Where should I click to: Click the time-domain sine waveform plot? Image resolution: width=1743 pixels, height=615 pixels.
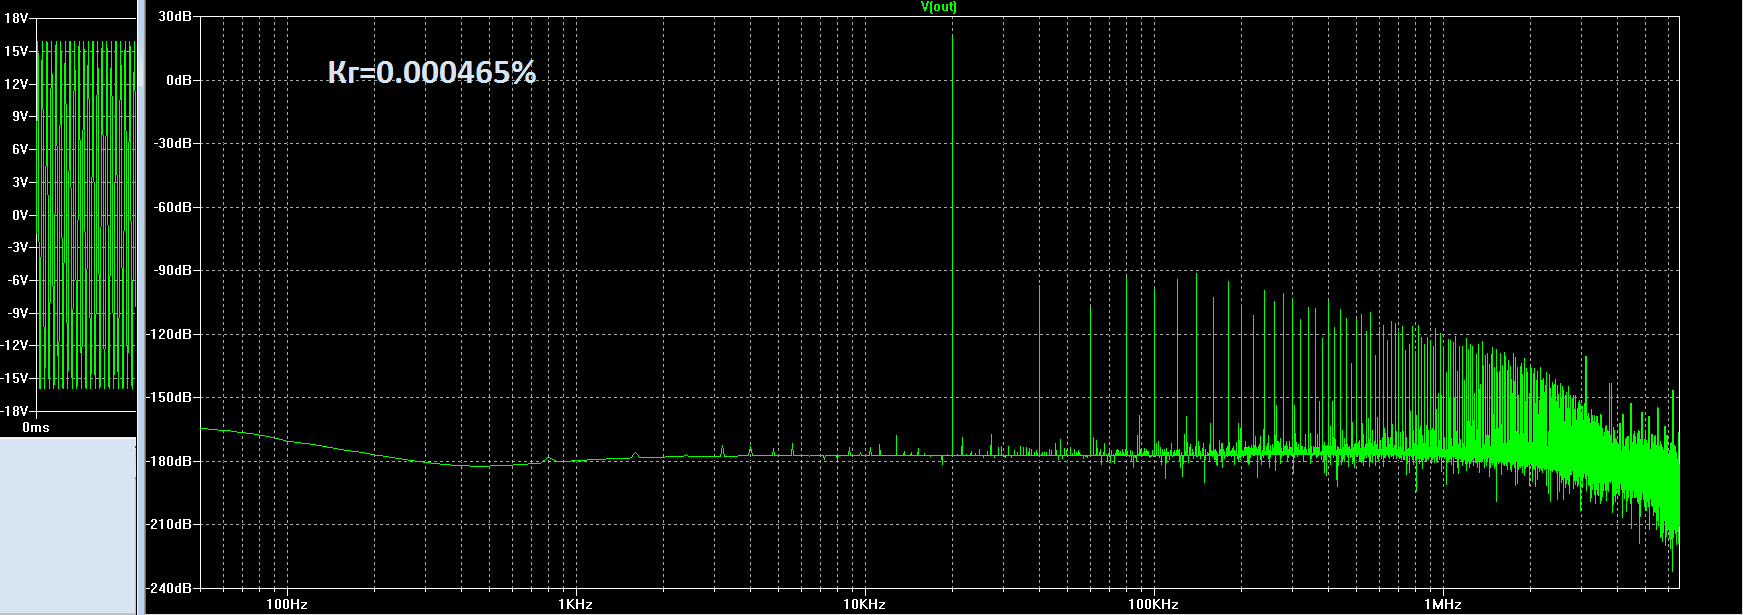click(85, 214)
